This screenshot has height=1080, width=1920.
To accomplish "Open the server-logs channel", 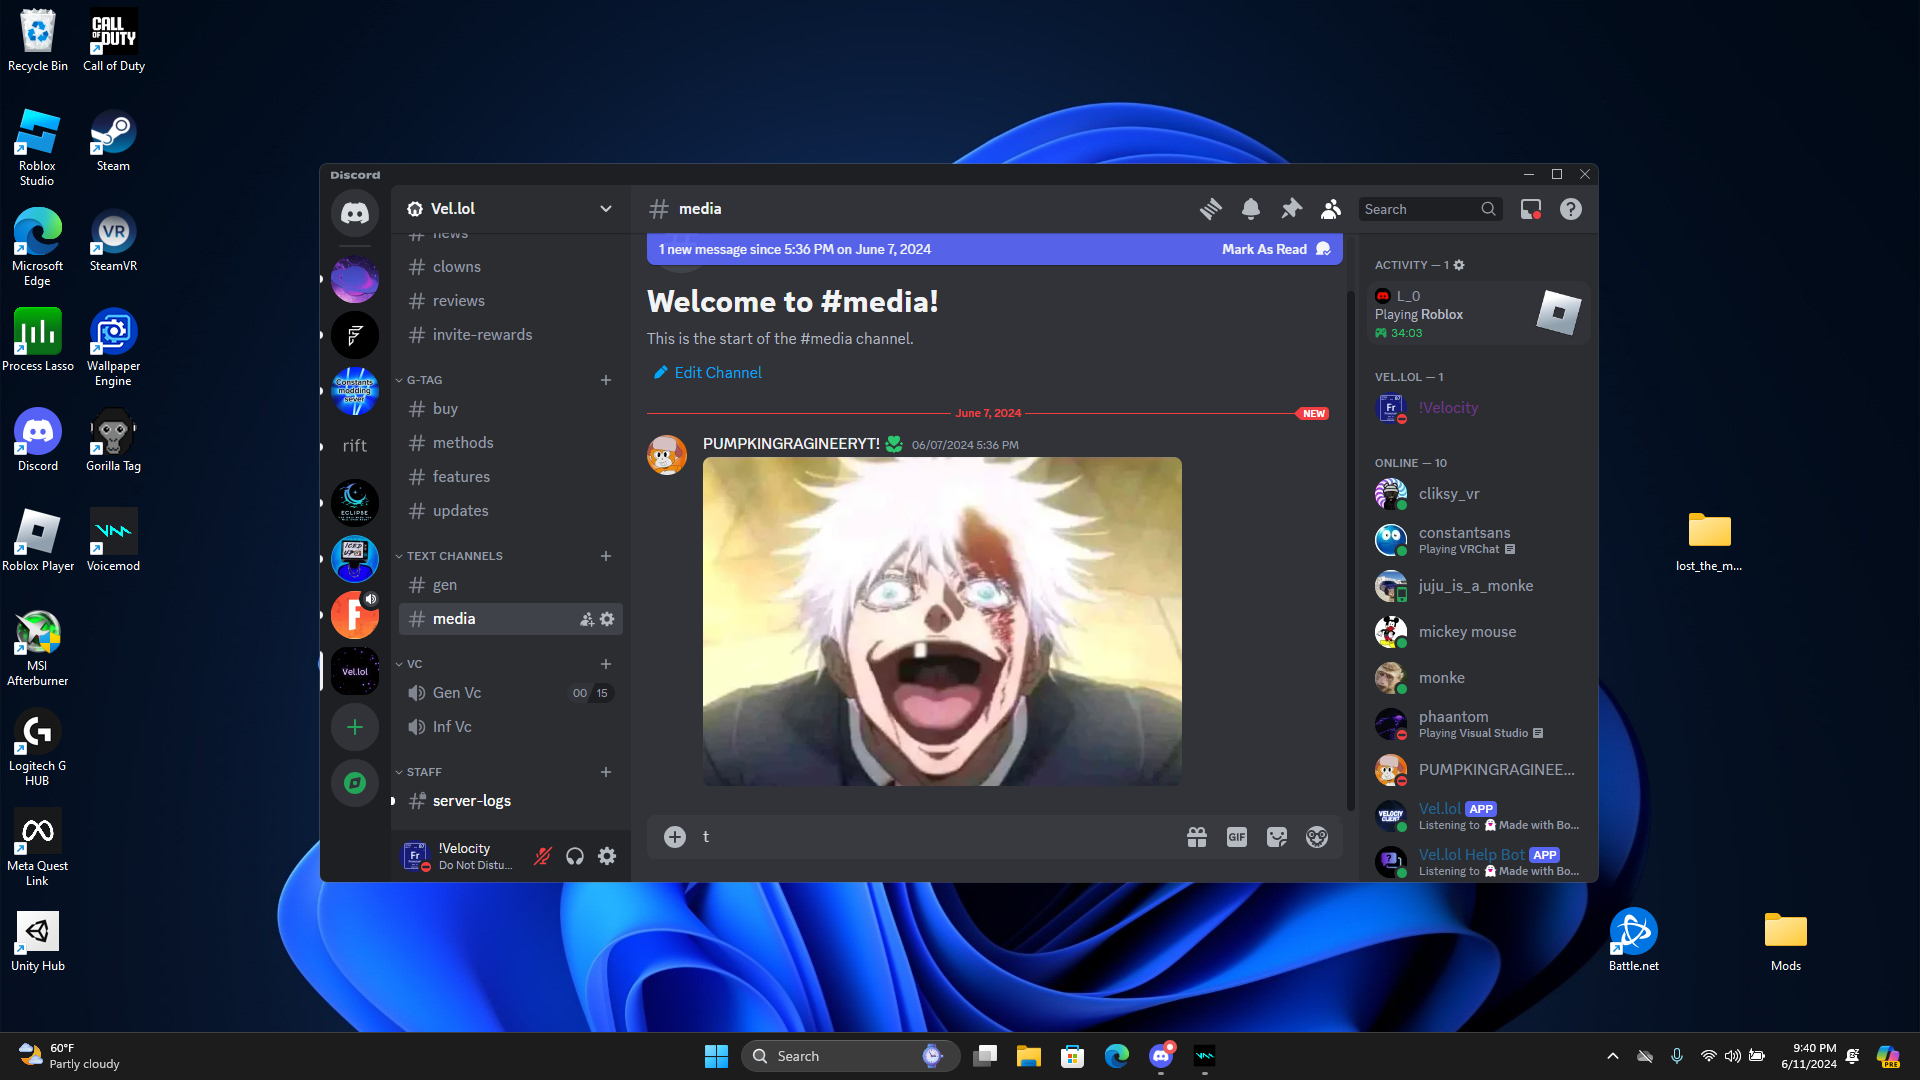I will coord(471,801).
